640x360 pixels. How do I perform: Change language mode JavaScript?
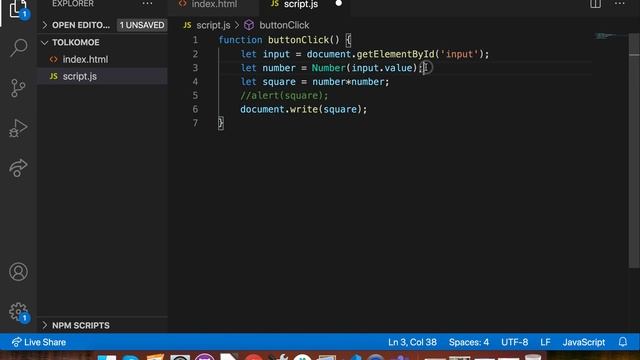pos(584,342)
